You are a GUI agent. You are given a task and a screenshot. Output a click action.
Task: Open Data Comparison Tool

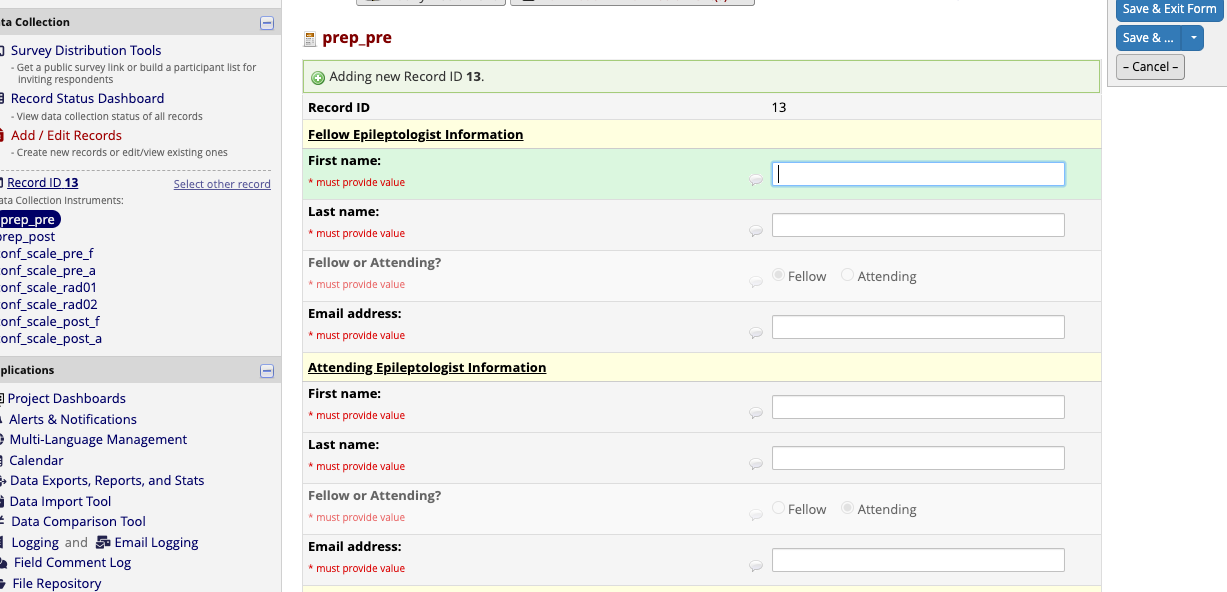[78, 521]
